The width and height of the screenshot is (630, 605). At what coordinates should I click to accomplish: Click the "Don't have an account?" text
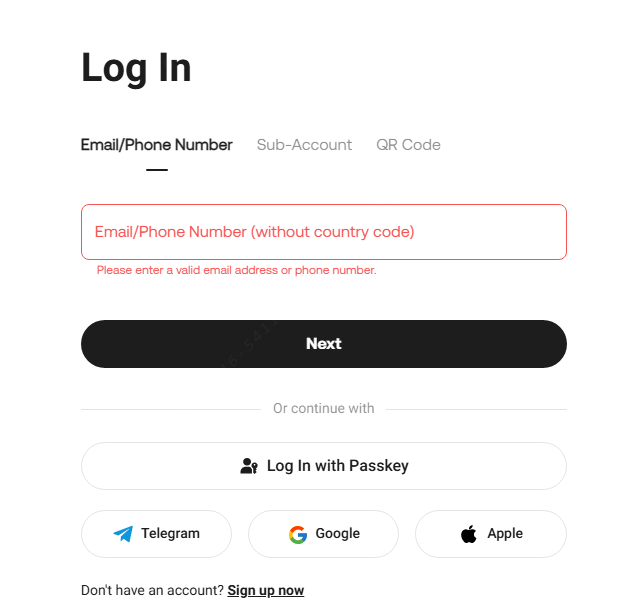[152, 591]
